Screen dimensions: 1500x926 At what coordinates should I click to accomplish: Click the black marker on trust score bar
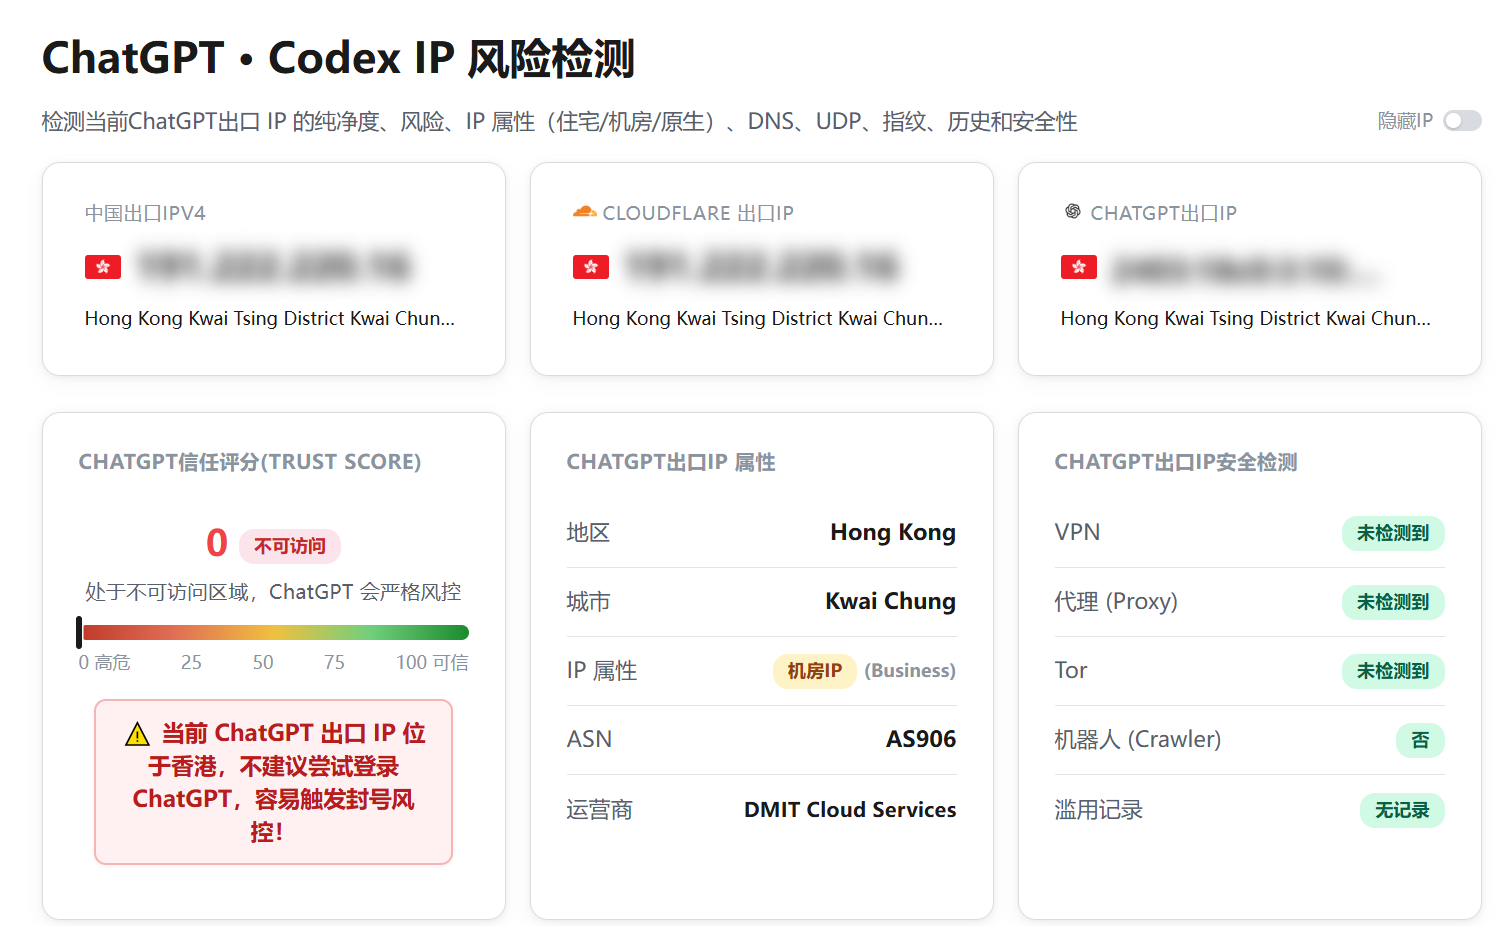click(79, 632)
